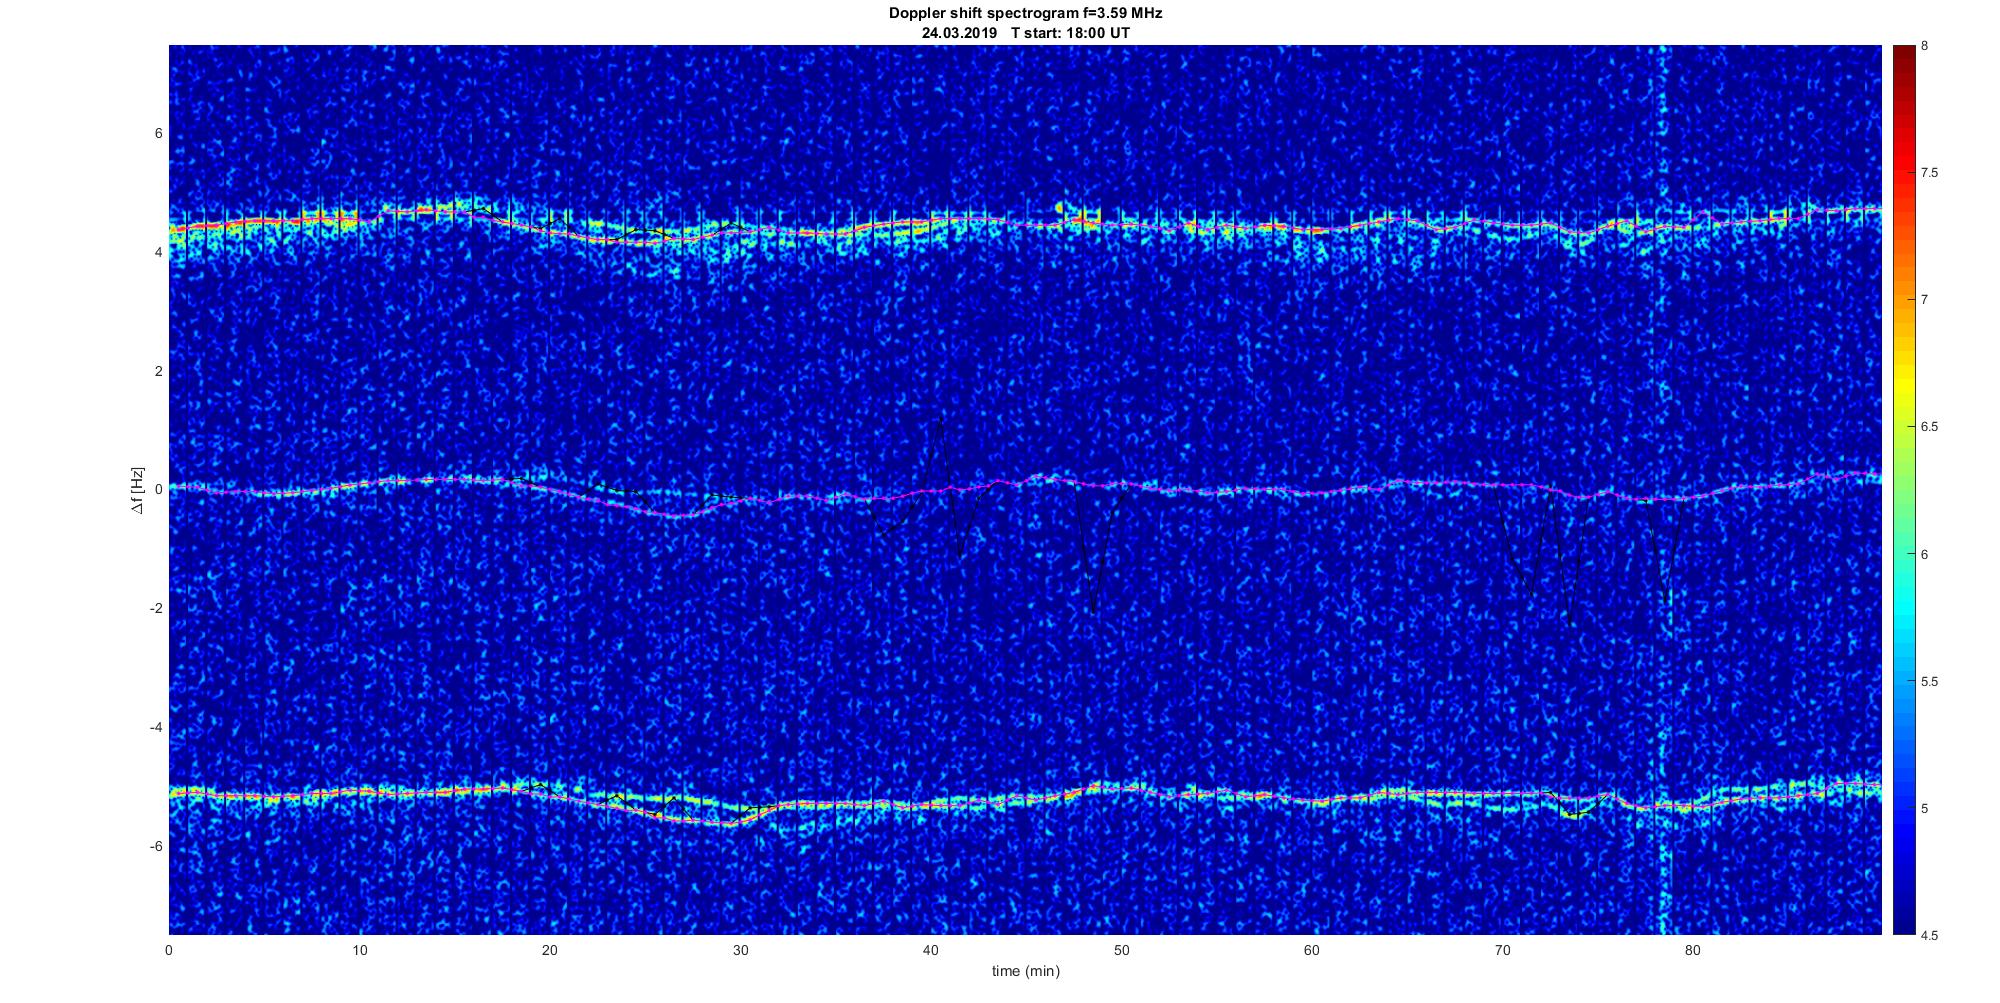
Task: Click the title "Doppler shift spectrogram f=3.59 MHz"
Action: pos(1026,14)
